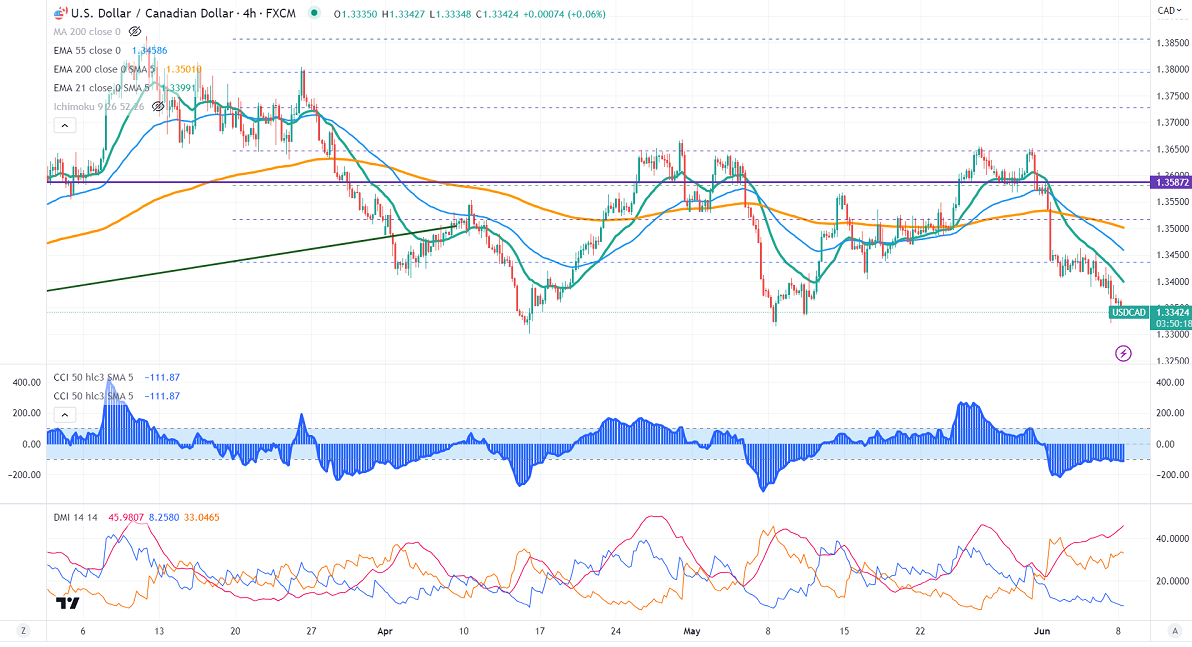Click the purple lightning bolt icon
Image resolution: width=1192 pixels, height=647 pixels.
(1123, 353)
